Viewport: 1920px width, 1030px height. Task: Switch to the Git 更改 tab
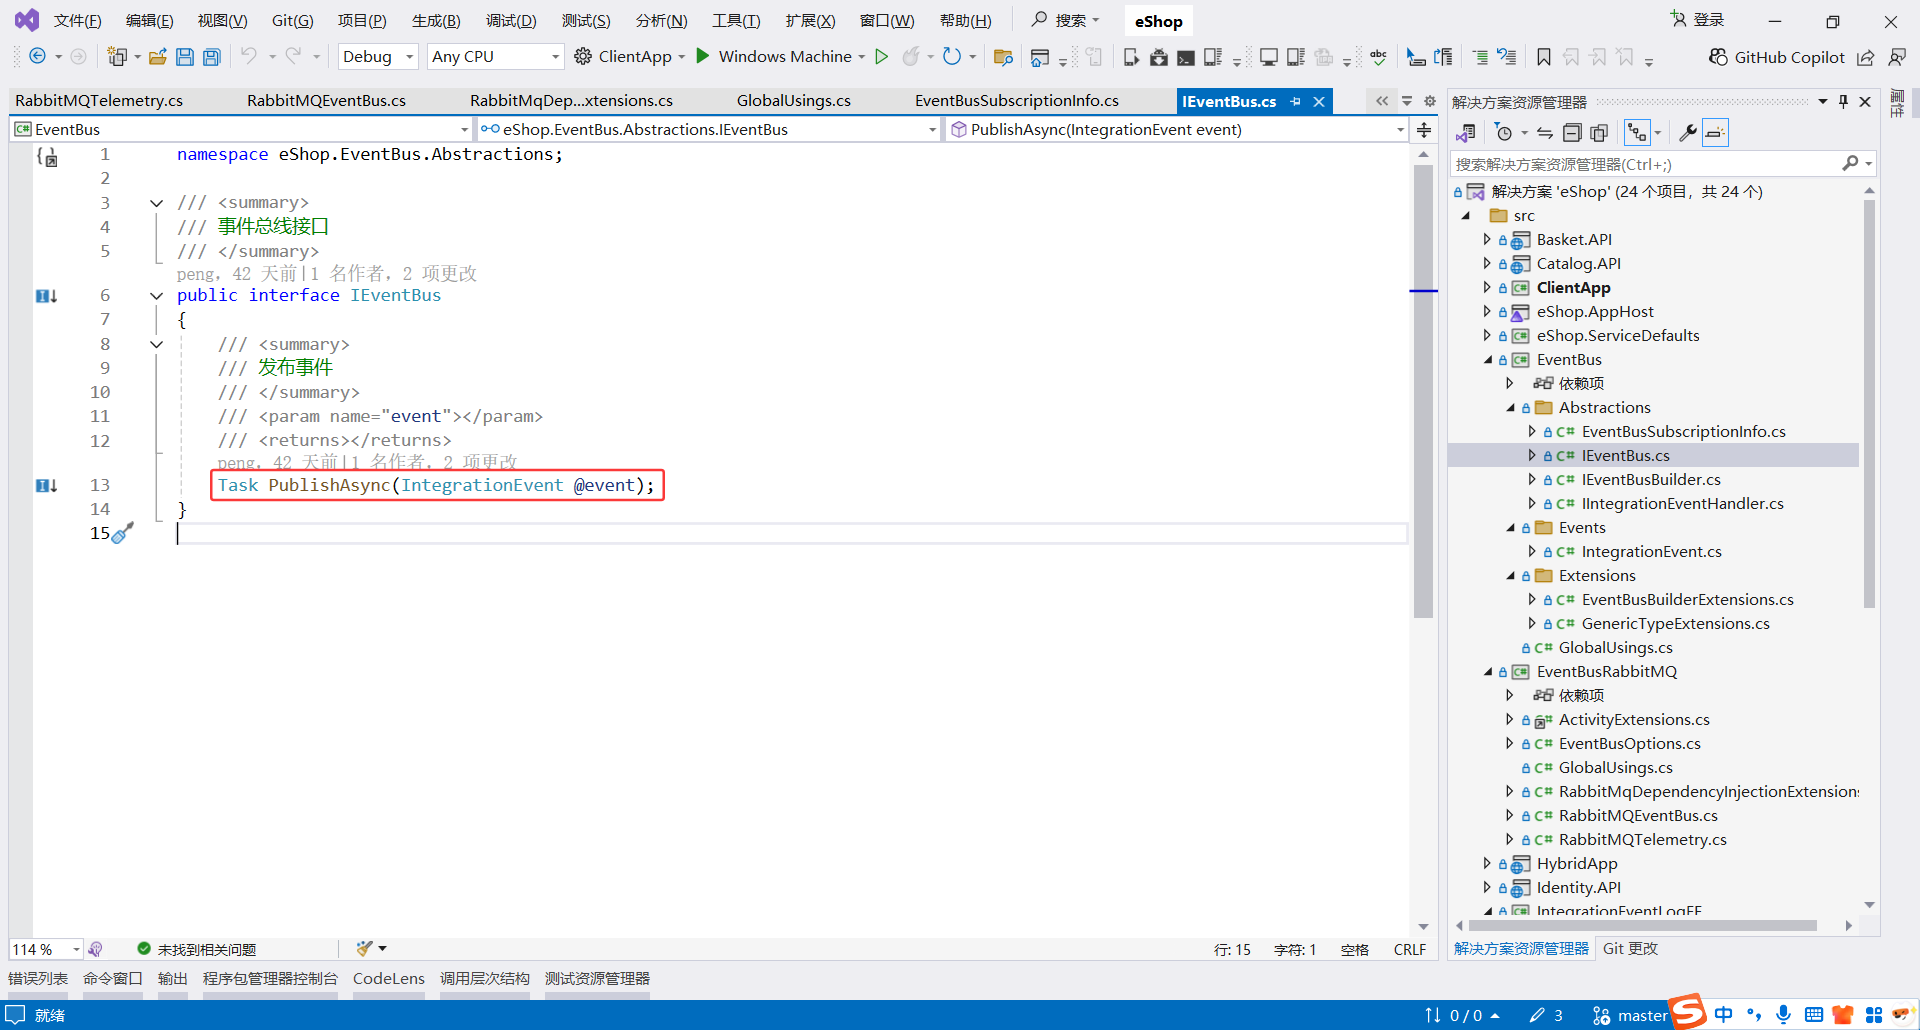[1630, 949]
